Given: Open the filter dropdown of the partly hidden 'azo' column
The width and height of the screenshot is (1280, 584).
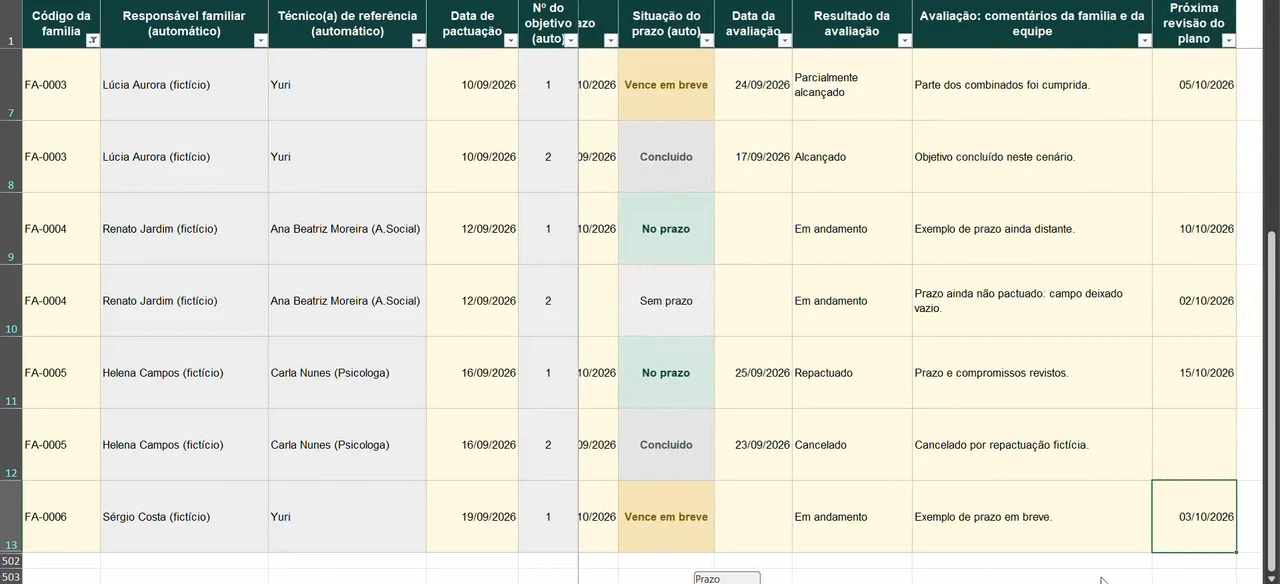Looking at the screenshot, I should click(611, 41).
